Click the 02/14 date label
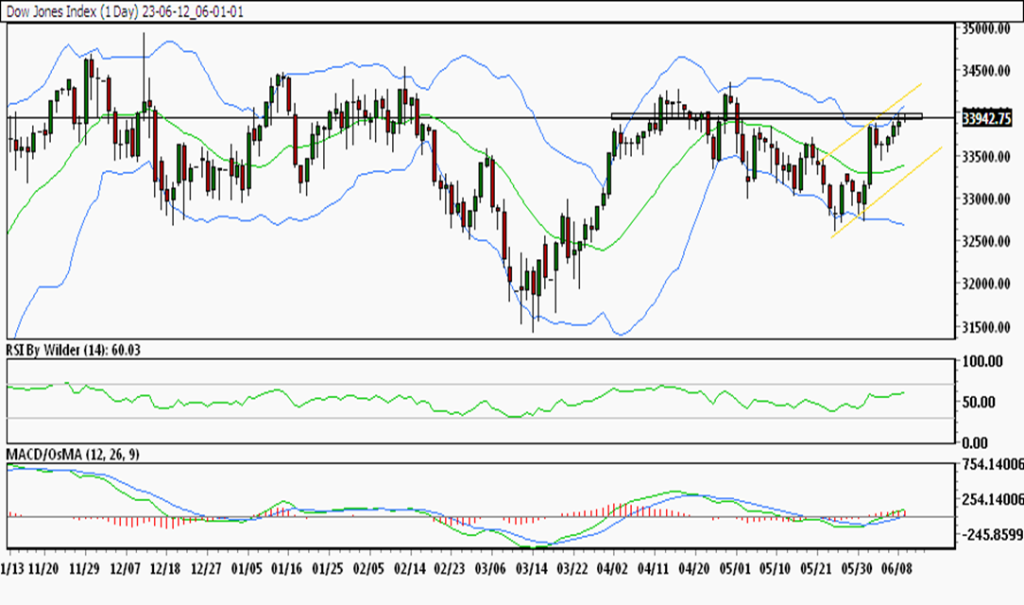1024x605 pixels. coord(409,568)
